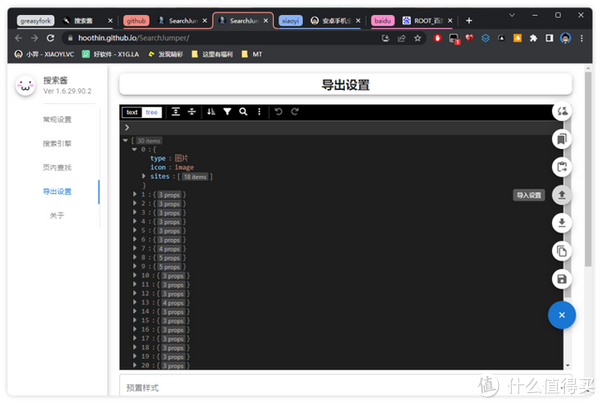Click the collapse all fields icon
600x403 pixels.
(192, 112)
